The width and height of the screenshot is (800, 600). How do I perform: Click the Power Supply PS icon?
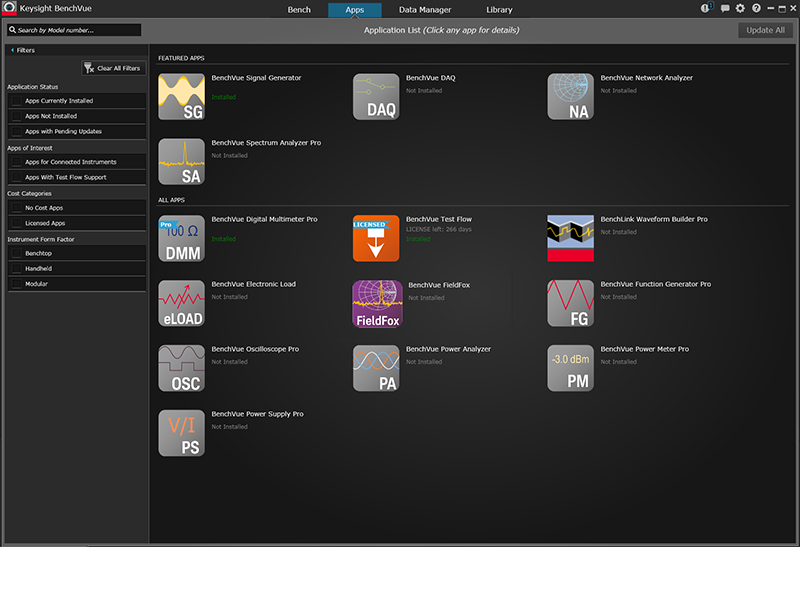pos(181,434)
